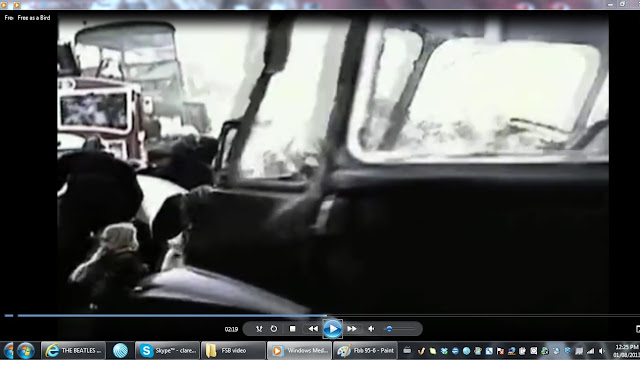This screenshot has width=640, height=373.
Task: Click the 02:19 elapsed time display
Action: [x=231, y=329]
